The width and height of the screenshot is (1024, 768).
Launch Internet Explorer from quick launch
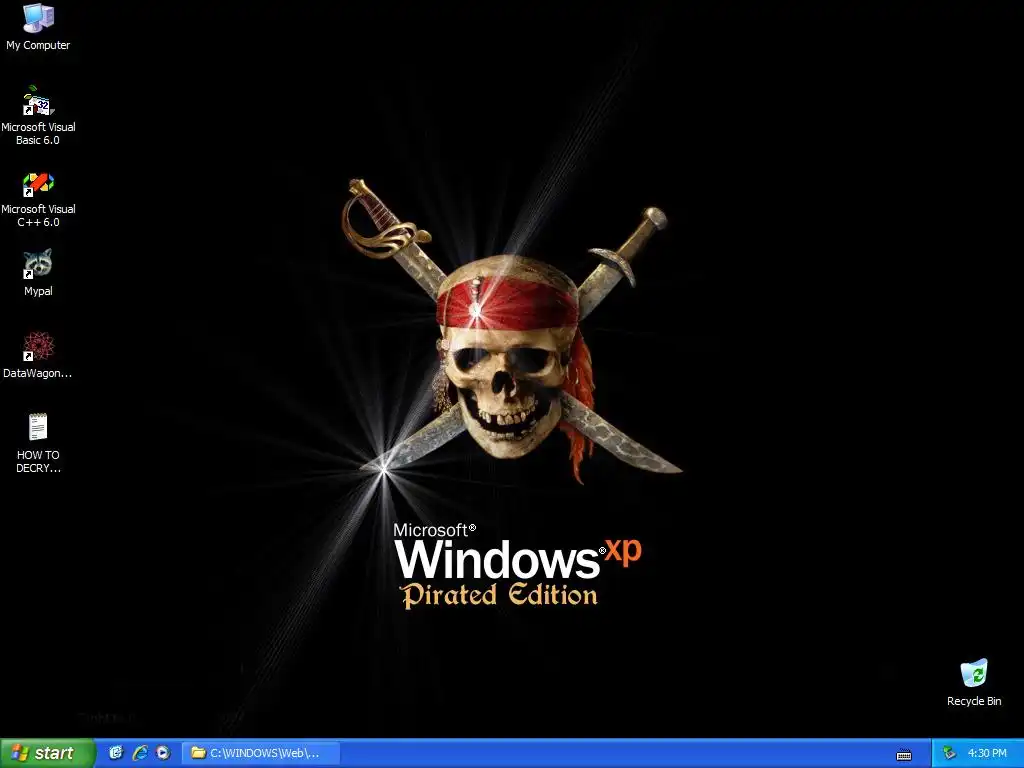coord(140,753)
